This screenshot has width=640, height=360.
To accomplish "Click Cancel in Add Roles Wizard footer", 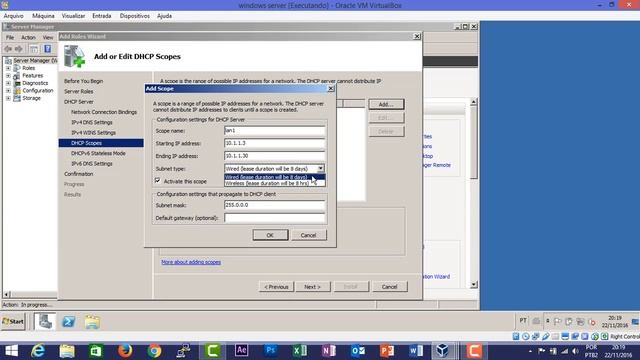I will pos(389,287).
